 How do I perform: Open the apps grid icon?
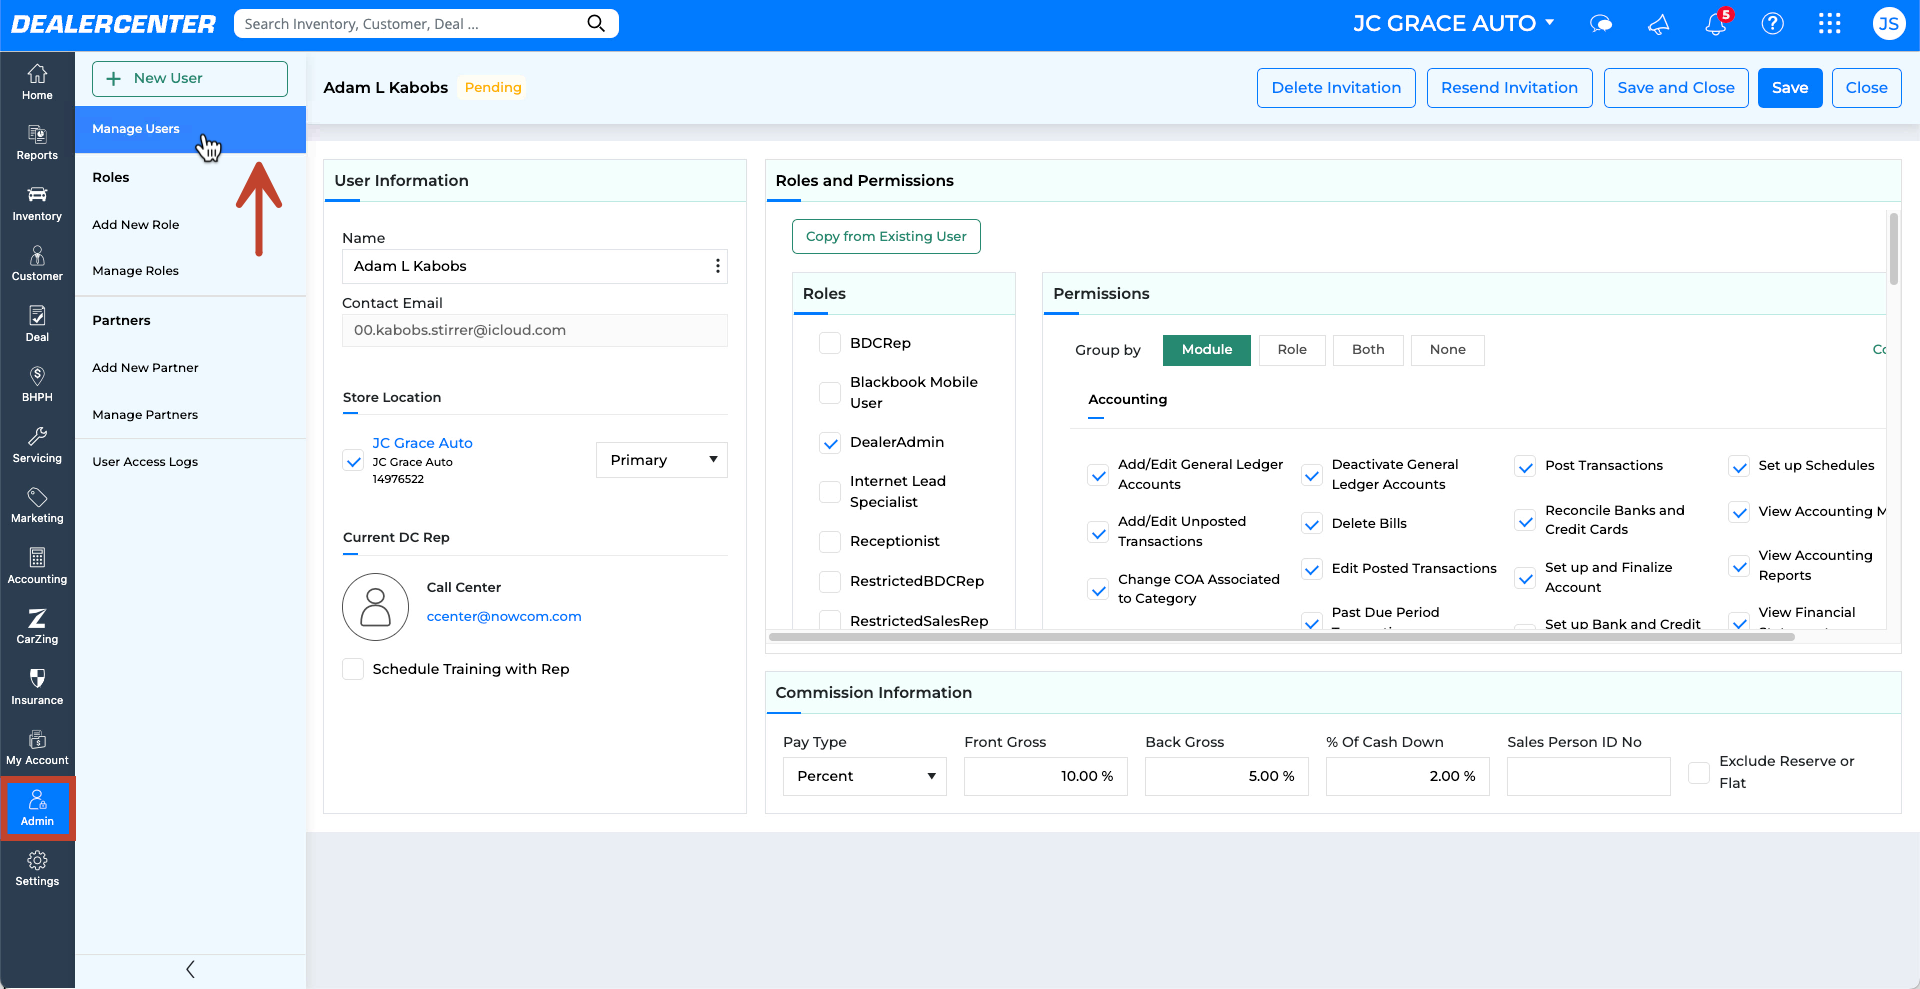1829,24
